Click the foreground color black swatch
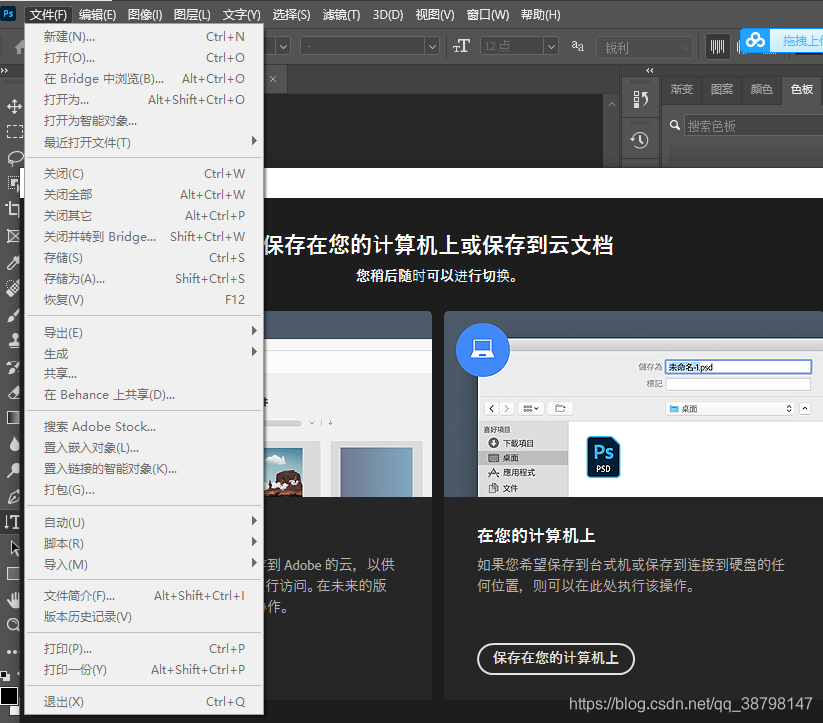The image size is (823, 723). (x=8, y=696)
